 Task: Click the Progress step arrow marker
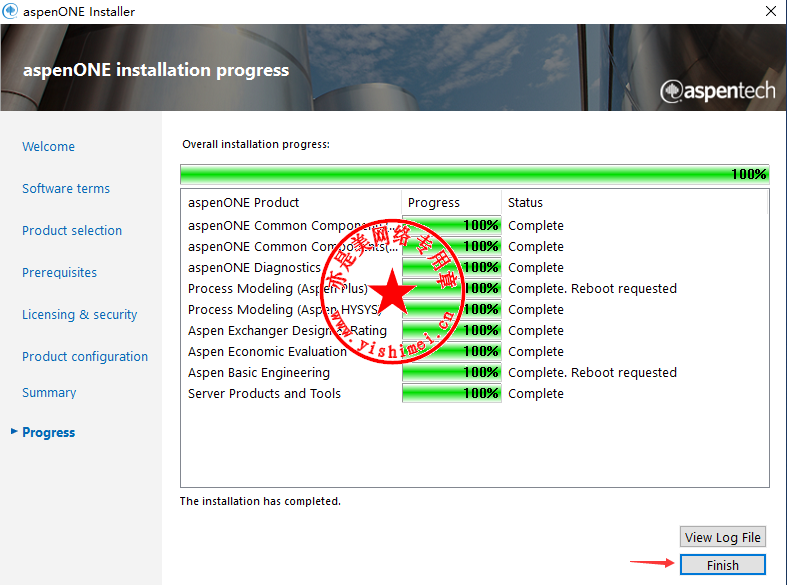14,431
